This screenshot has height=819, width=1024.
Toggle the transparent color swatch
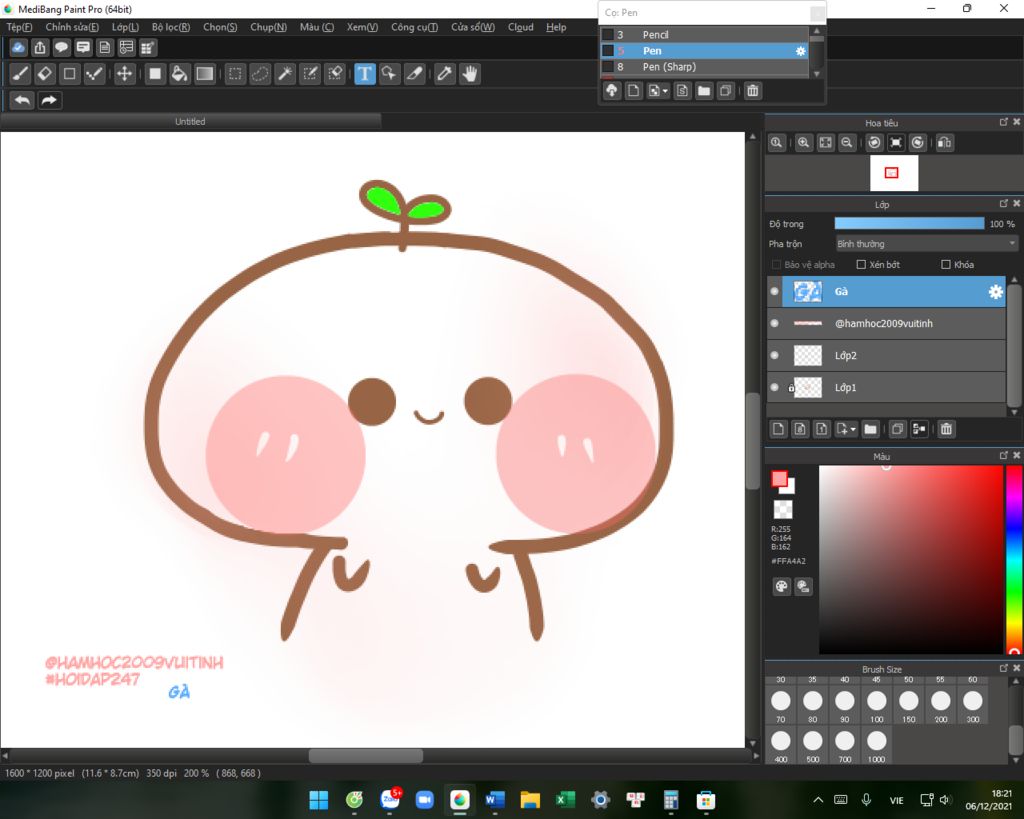[783, 509]
